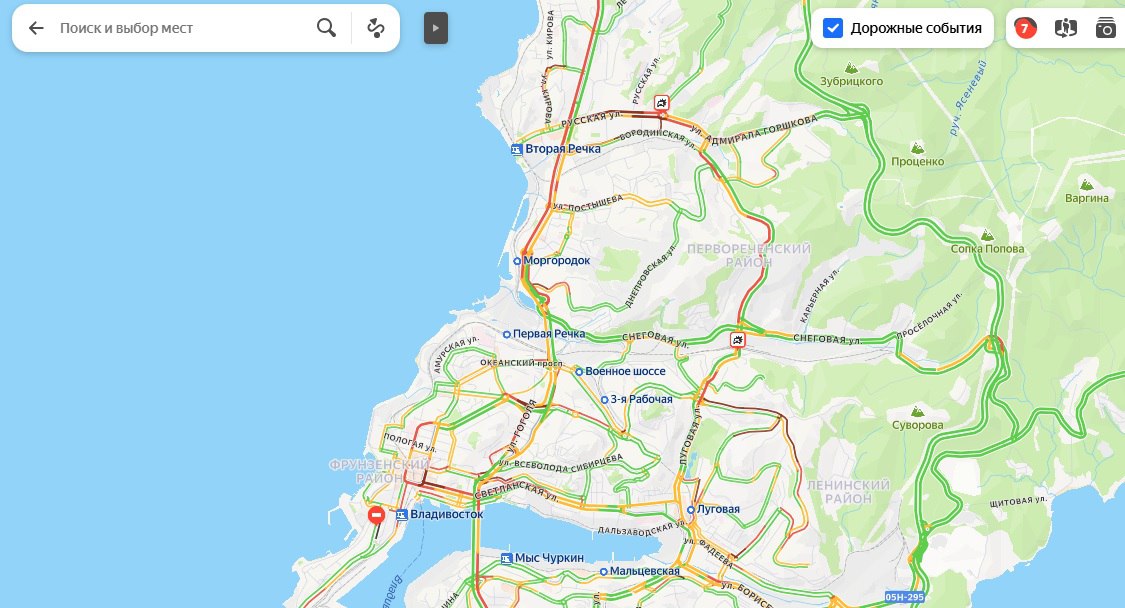This screenshot has height=608, width=1125.
Task: Click the Первая Речка stop marker
Action: point(507,335)
